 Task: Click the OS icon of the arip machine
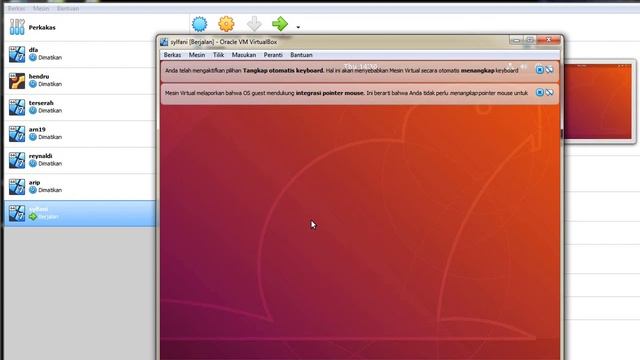tap(17, 187)
